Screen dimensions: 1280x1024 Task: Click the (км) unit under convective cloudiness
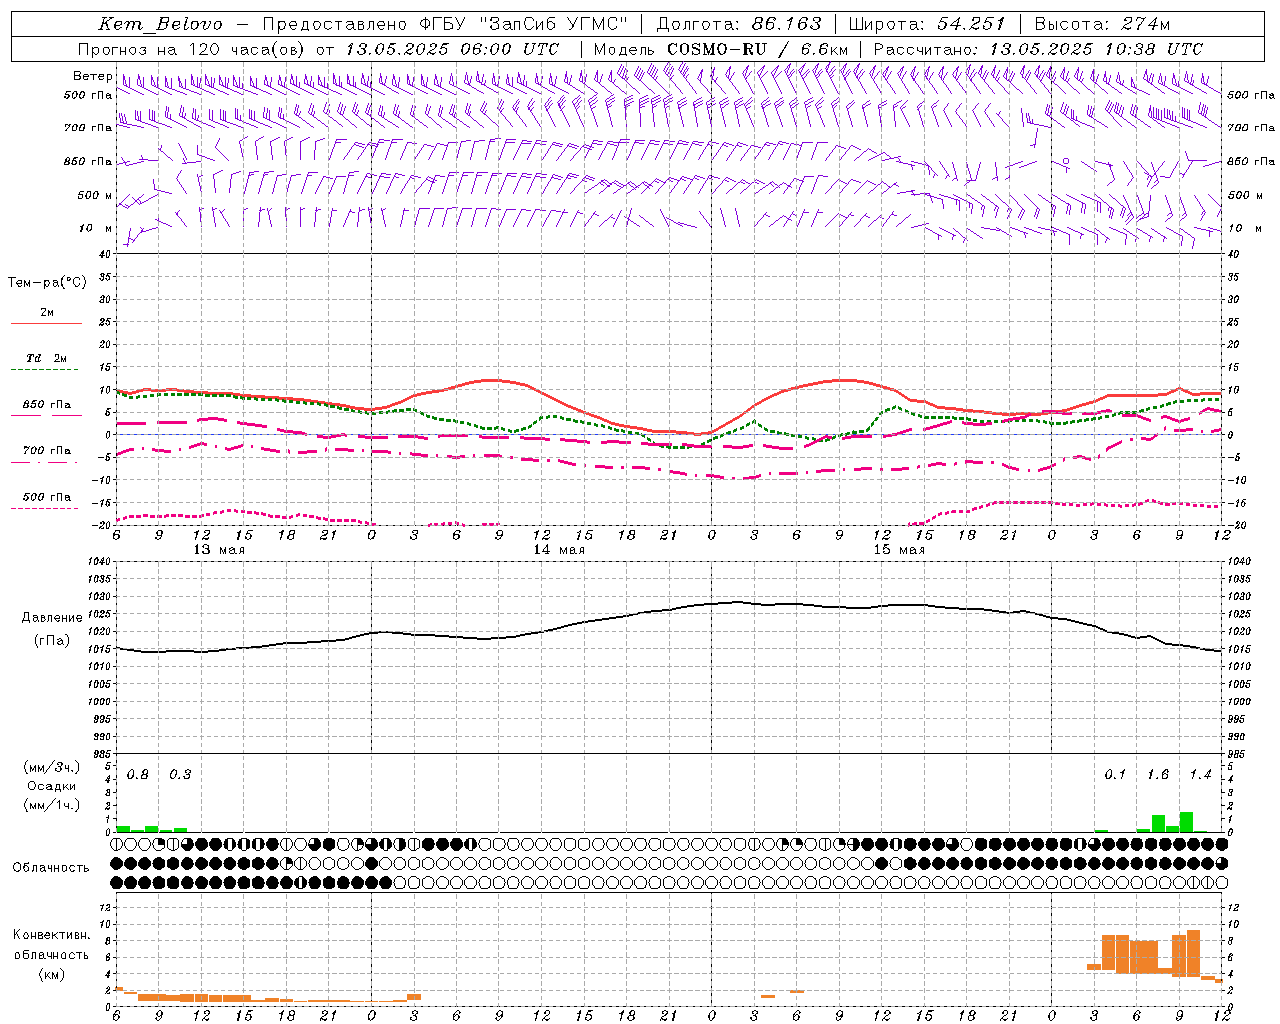[x=52, y=974]
